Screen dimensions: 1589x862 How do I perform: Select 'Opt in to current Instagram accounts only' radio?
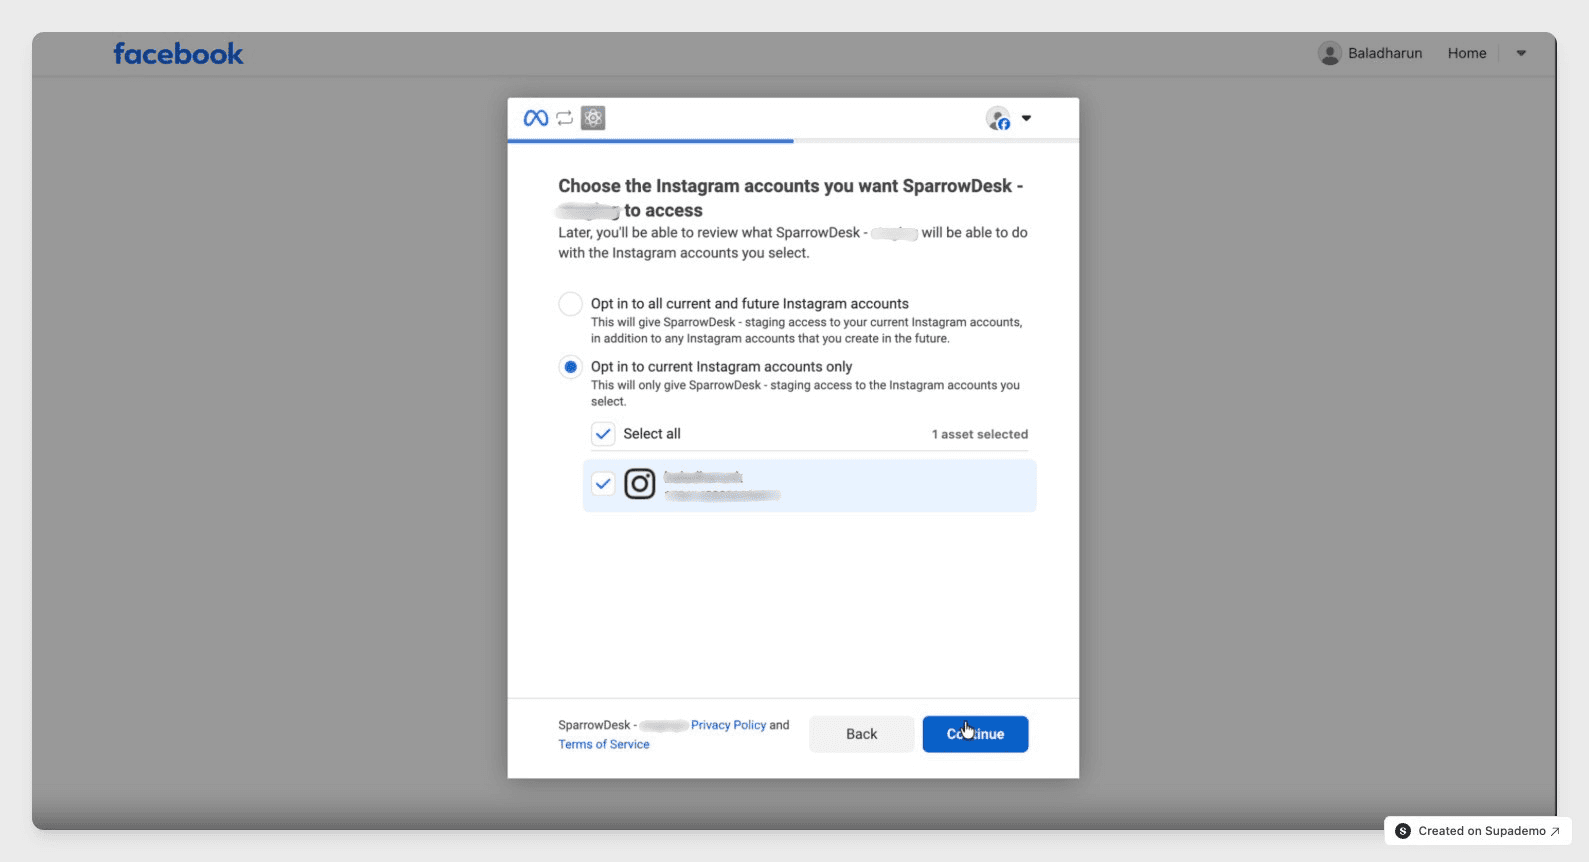(x=570, y=367)
